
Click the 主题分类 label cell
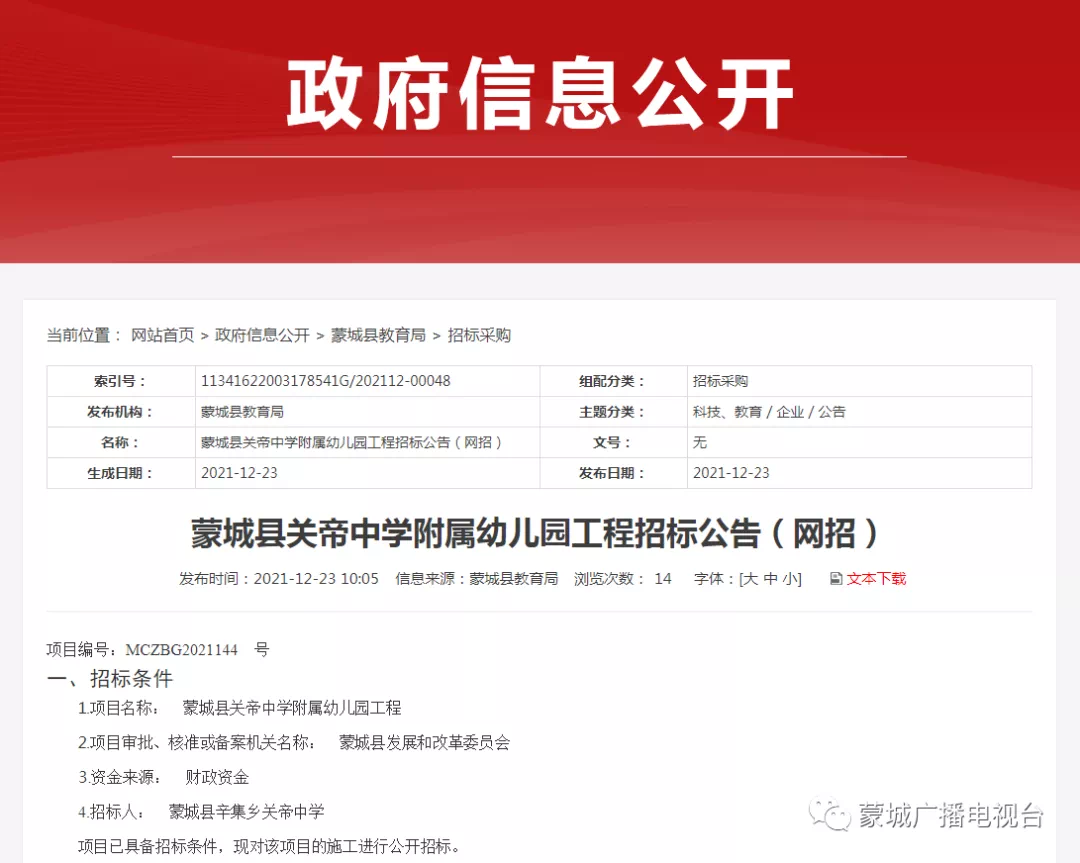pos(614,412)
